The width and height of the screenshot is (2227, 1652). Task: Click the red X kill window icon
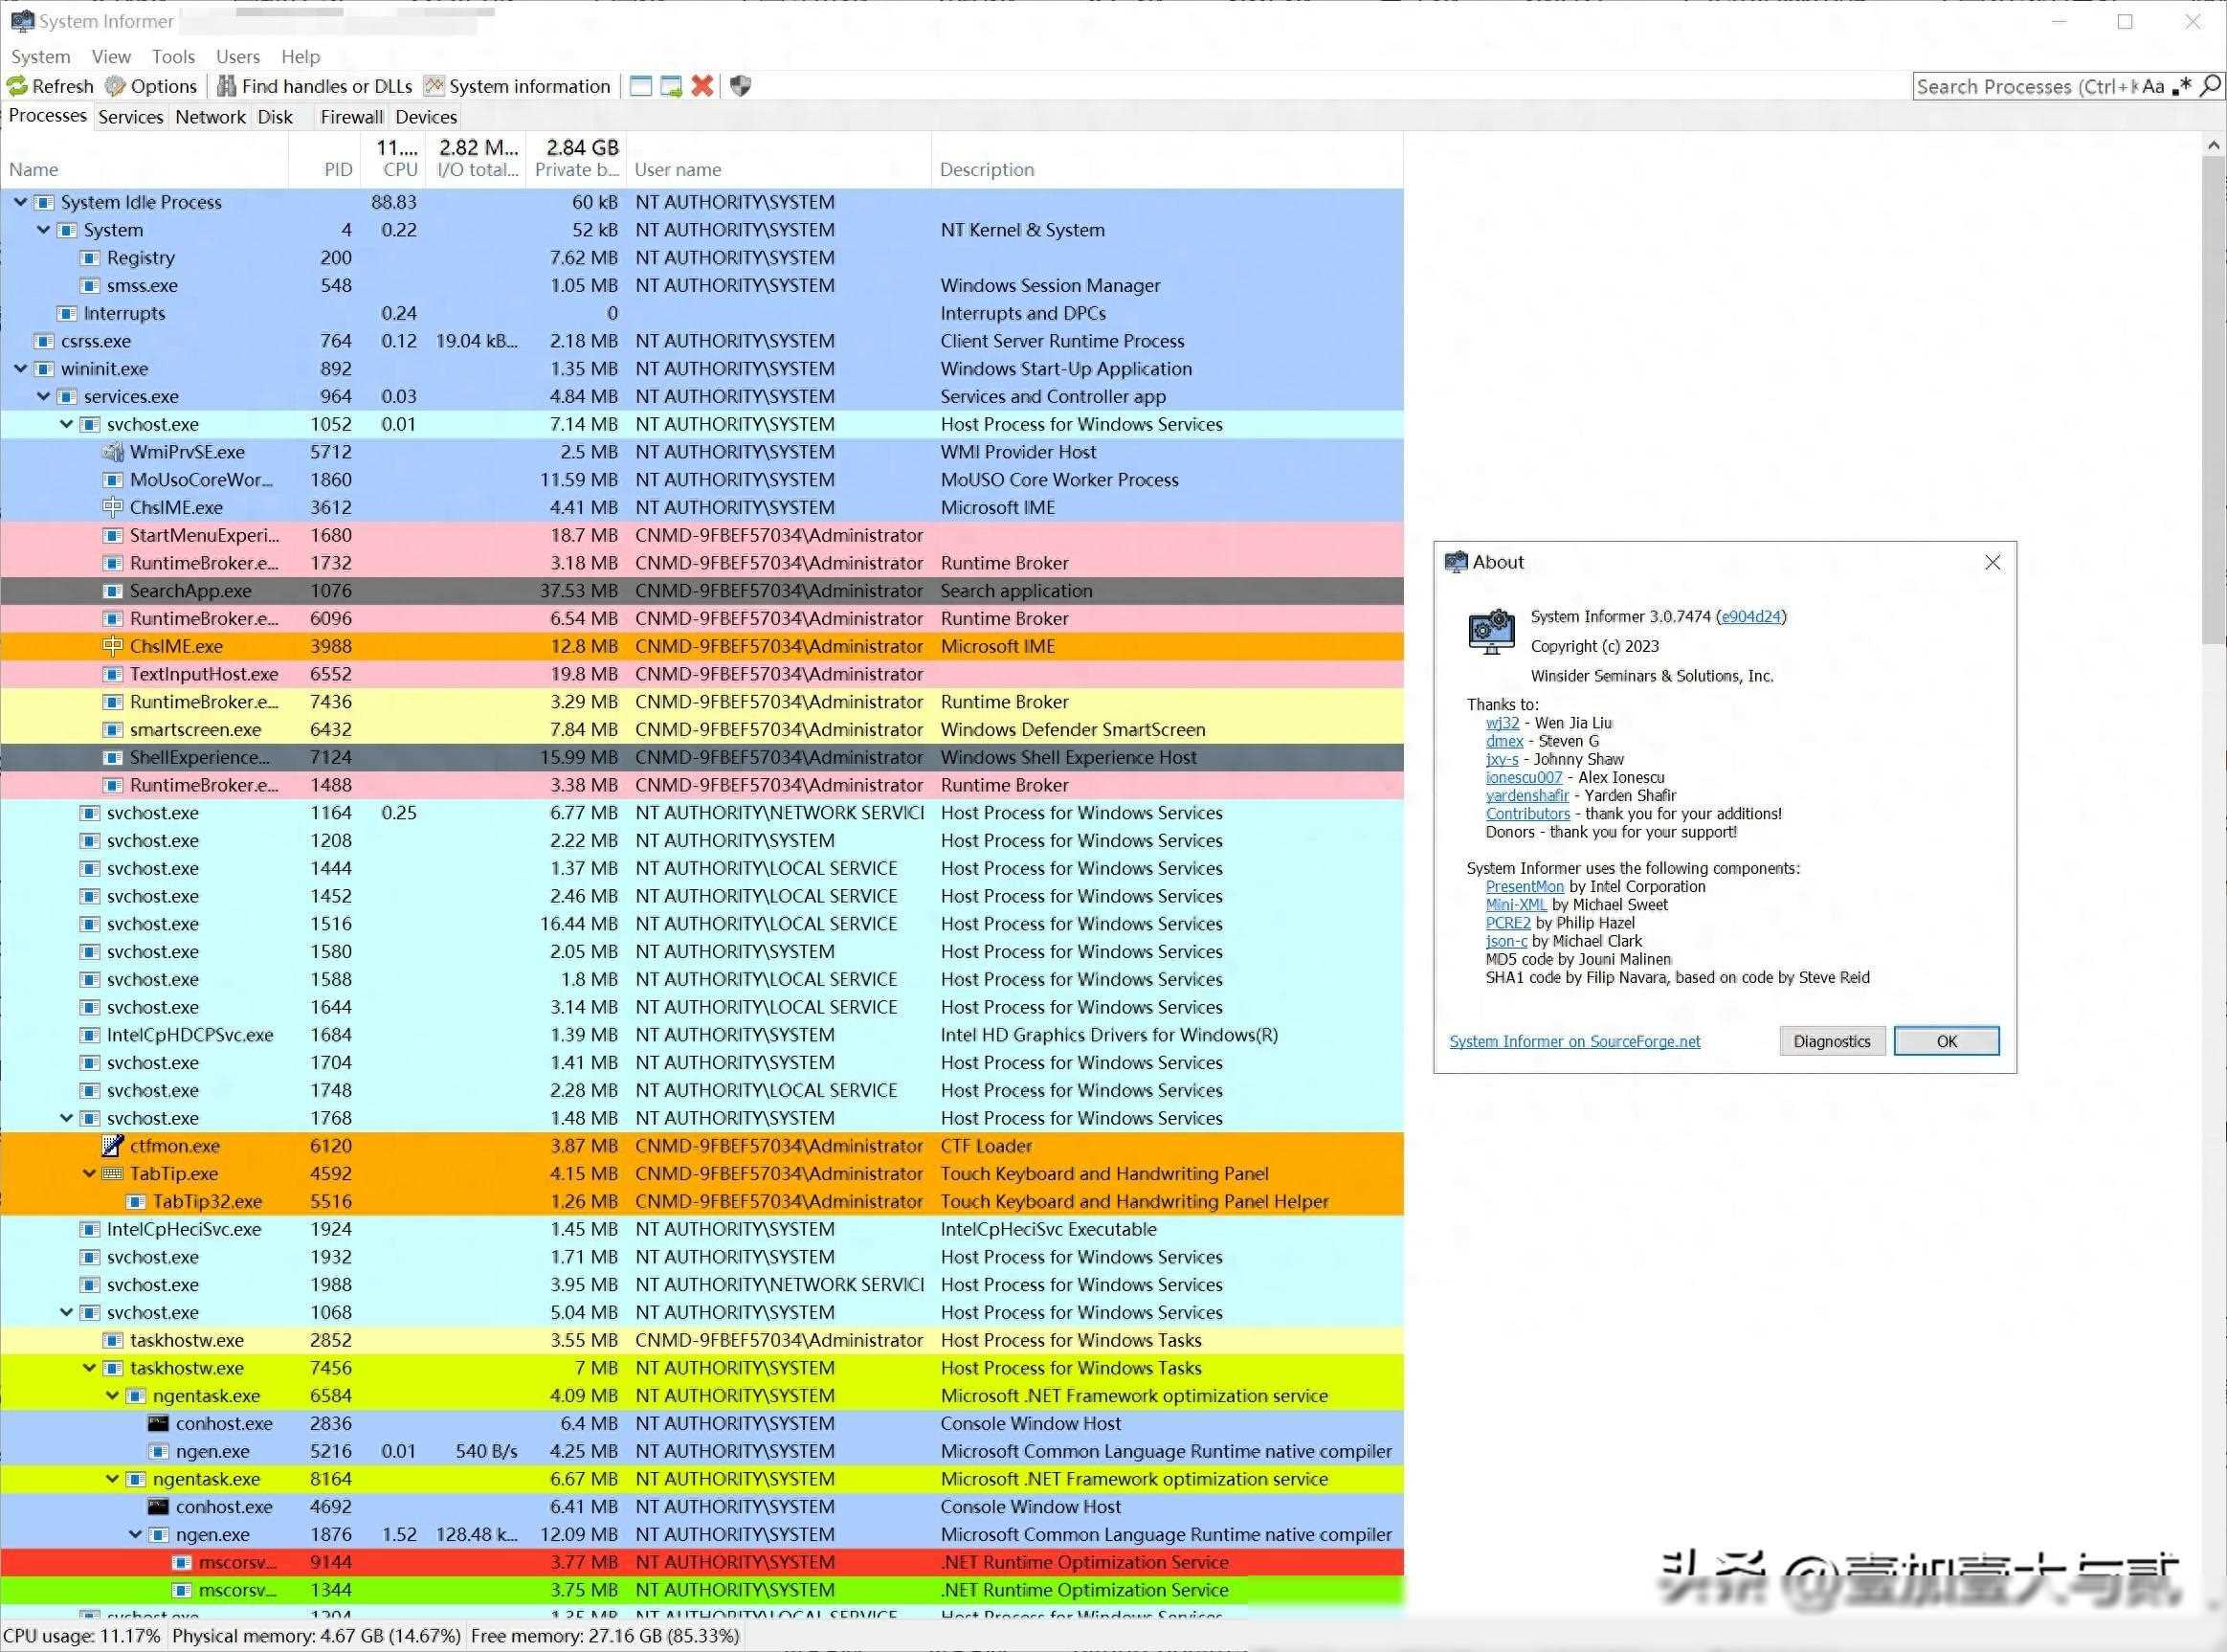click(x=702, y=86)
